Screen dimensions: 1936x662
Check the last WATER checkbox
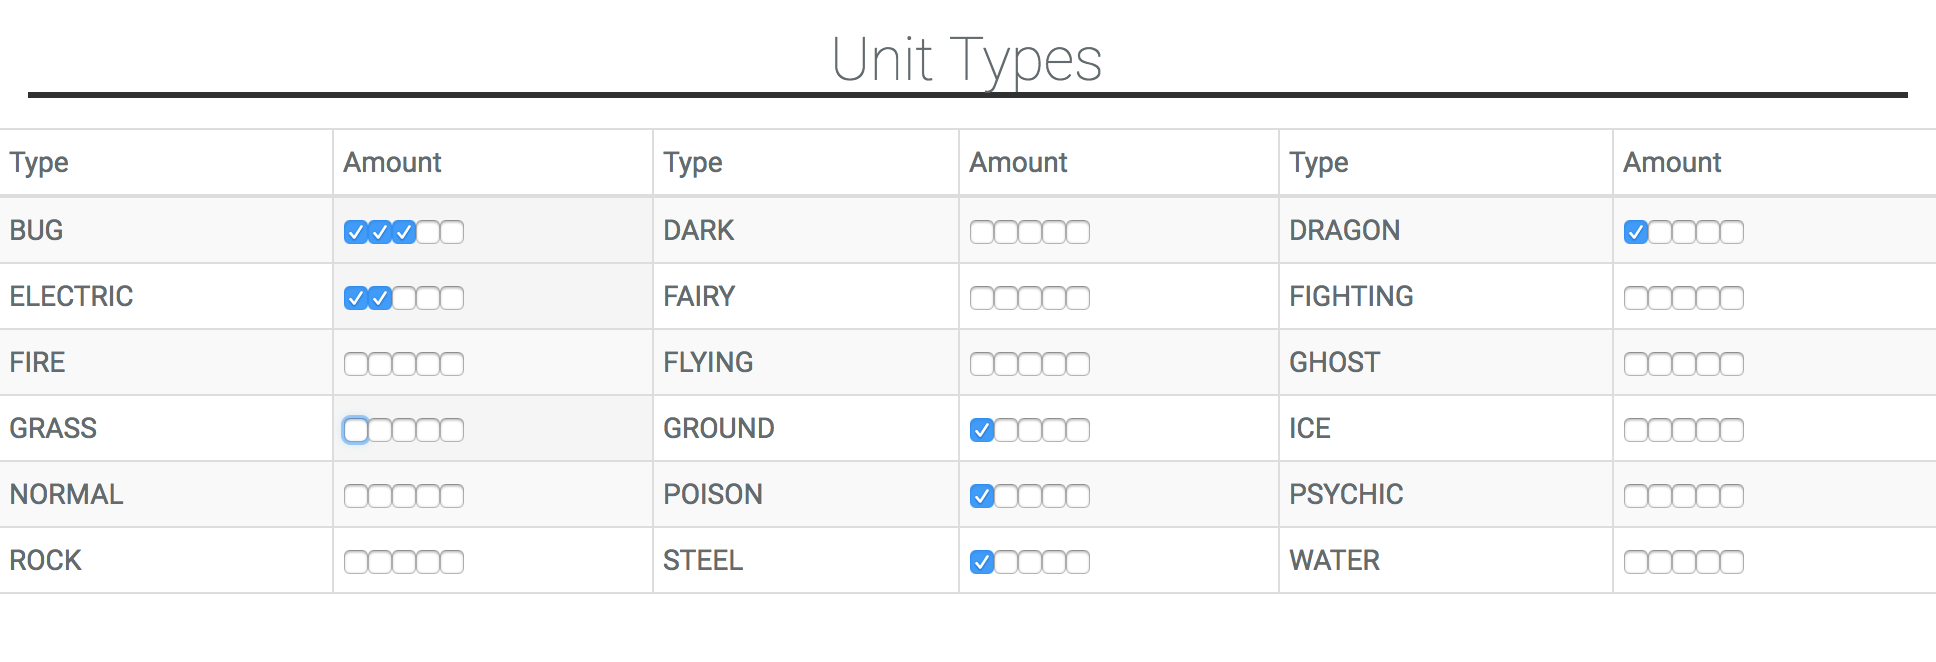(1732, 562)
